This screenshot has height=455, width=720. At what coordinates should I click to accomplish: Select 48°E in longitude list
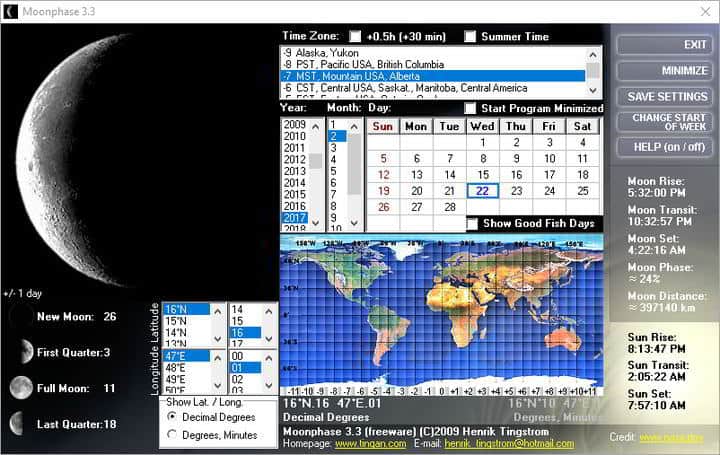pyautogui.click(x=187, y=368)
